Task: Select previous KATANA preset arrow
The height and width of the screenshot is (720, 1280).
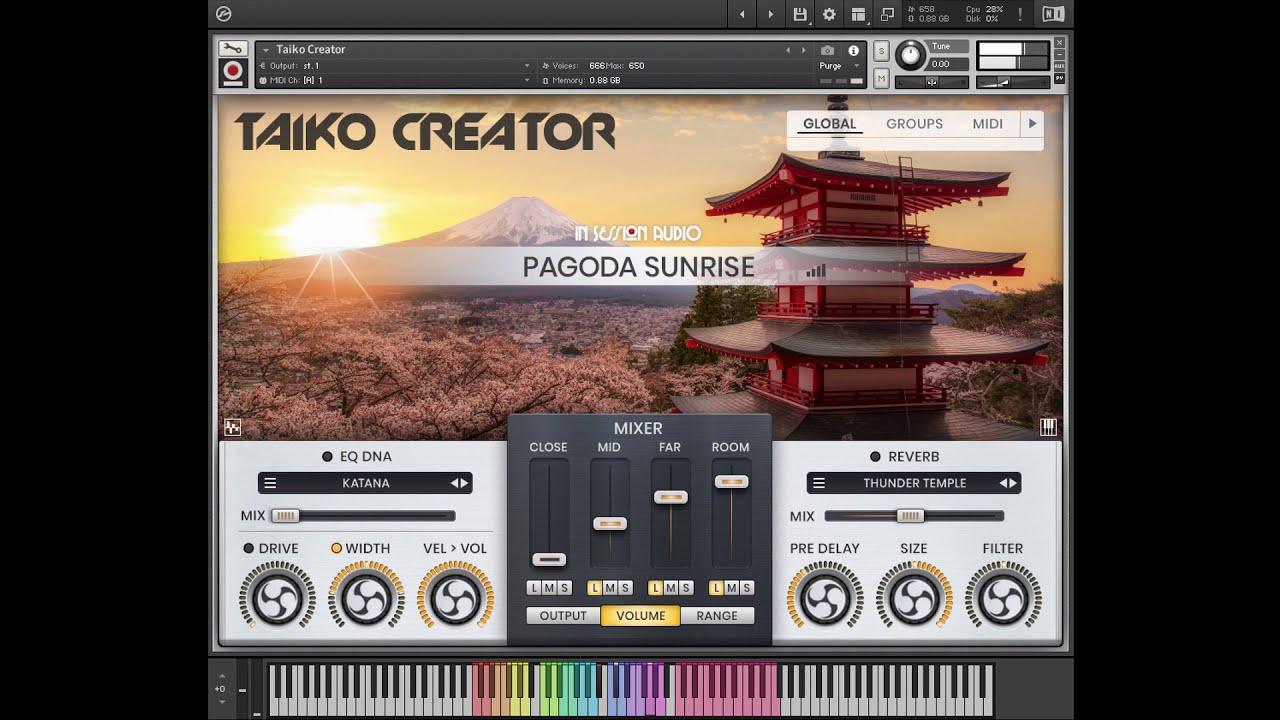Action: coord(454,483)
